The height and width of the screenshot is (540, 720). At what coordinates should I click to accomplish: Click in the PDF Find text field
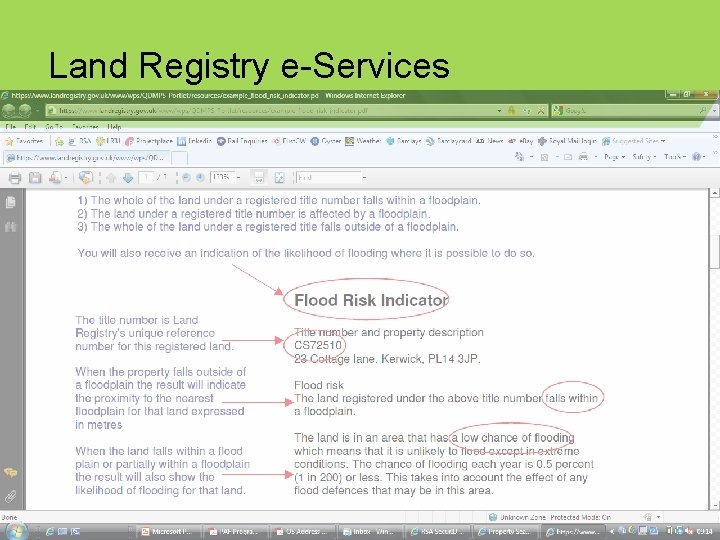pyautogui.click(x=329, y=177)
